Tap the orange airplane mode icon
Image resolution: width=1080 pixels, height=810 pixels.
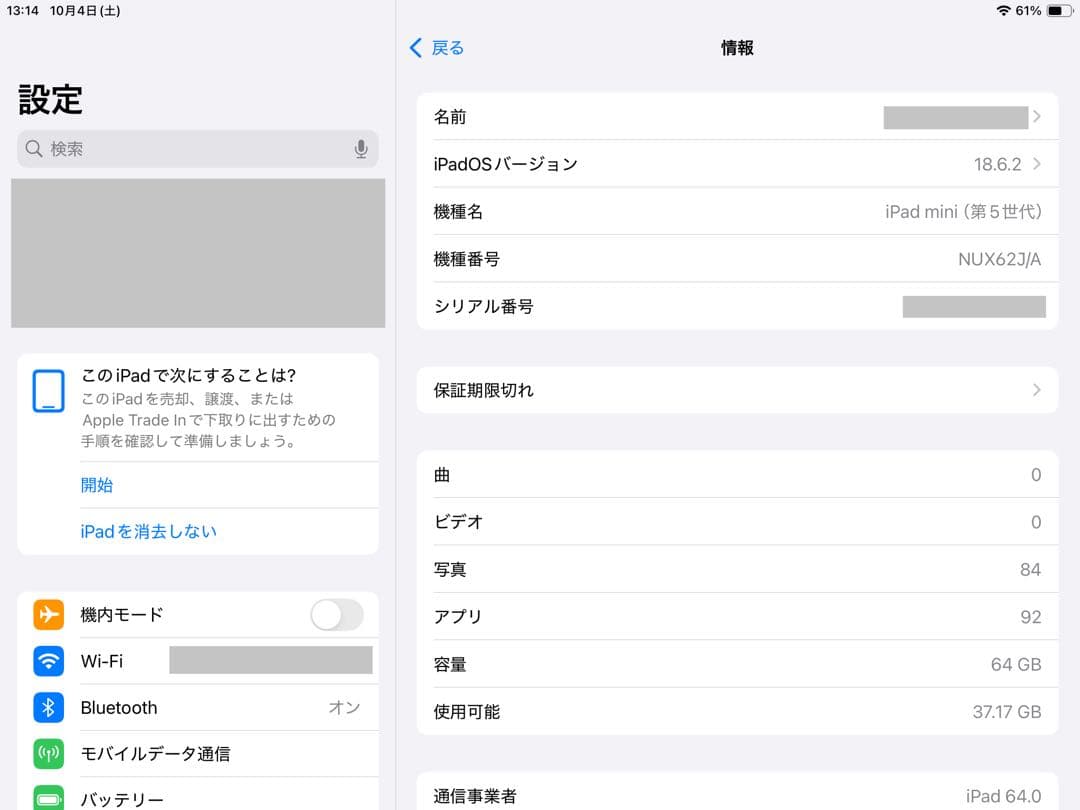coord(48,615)
